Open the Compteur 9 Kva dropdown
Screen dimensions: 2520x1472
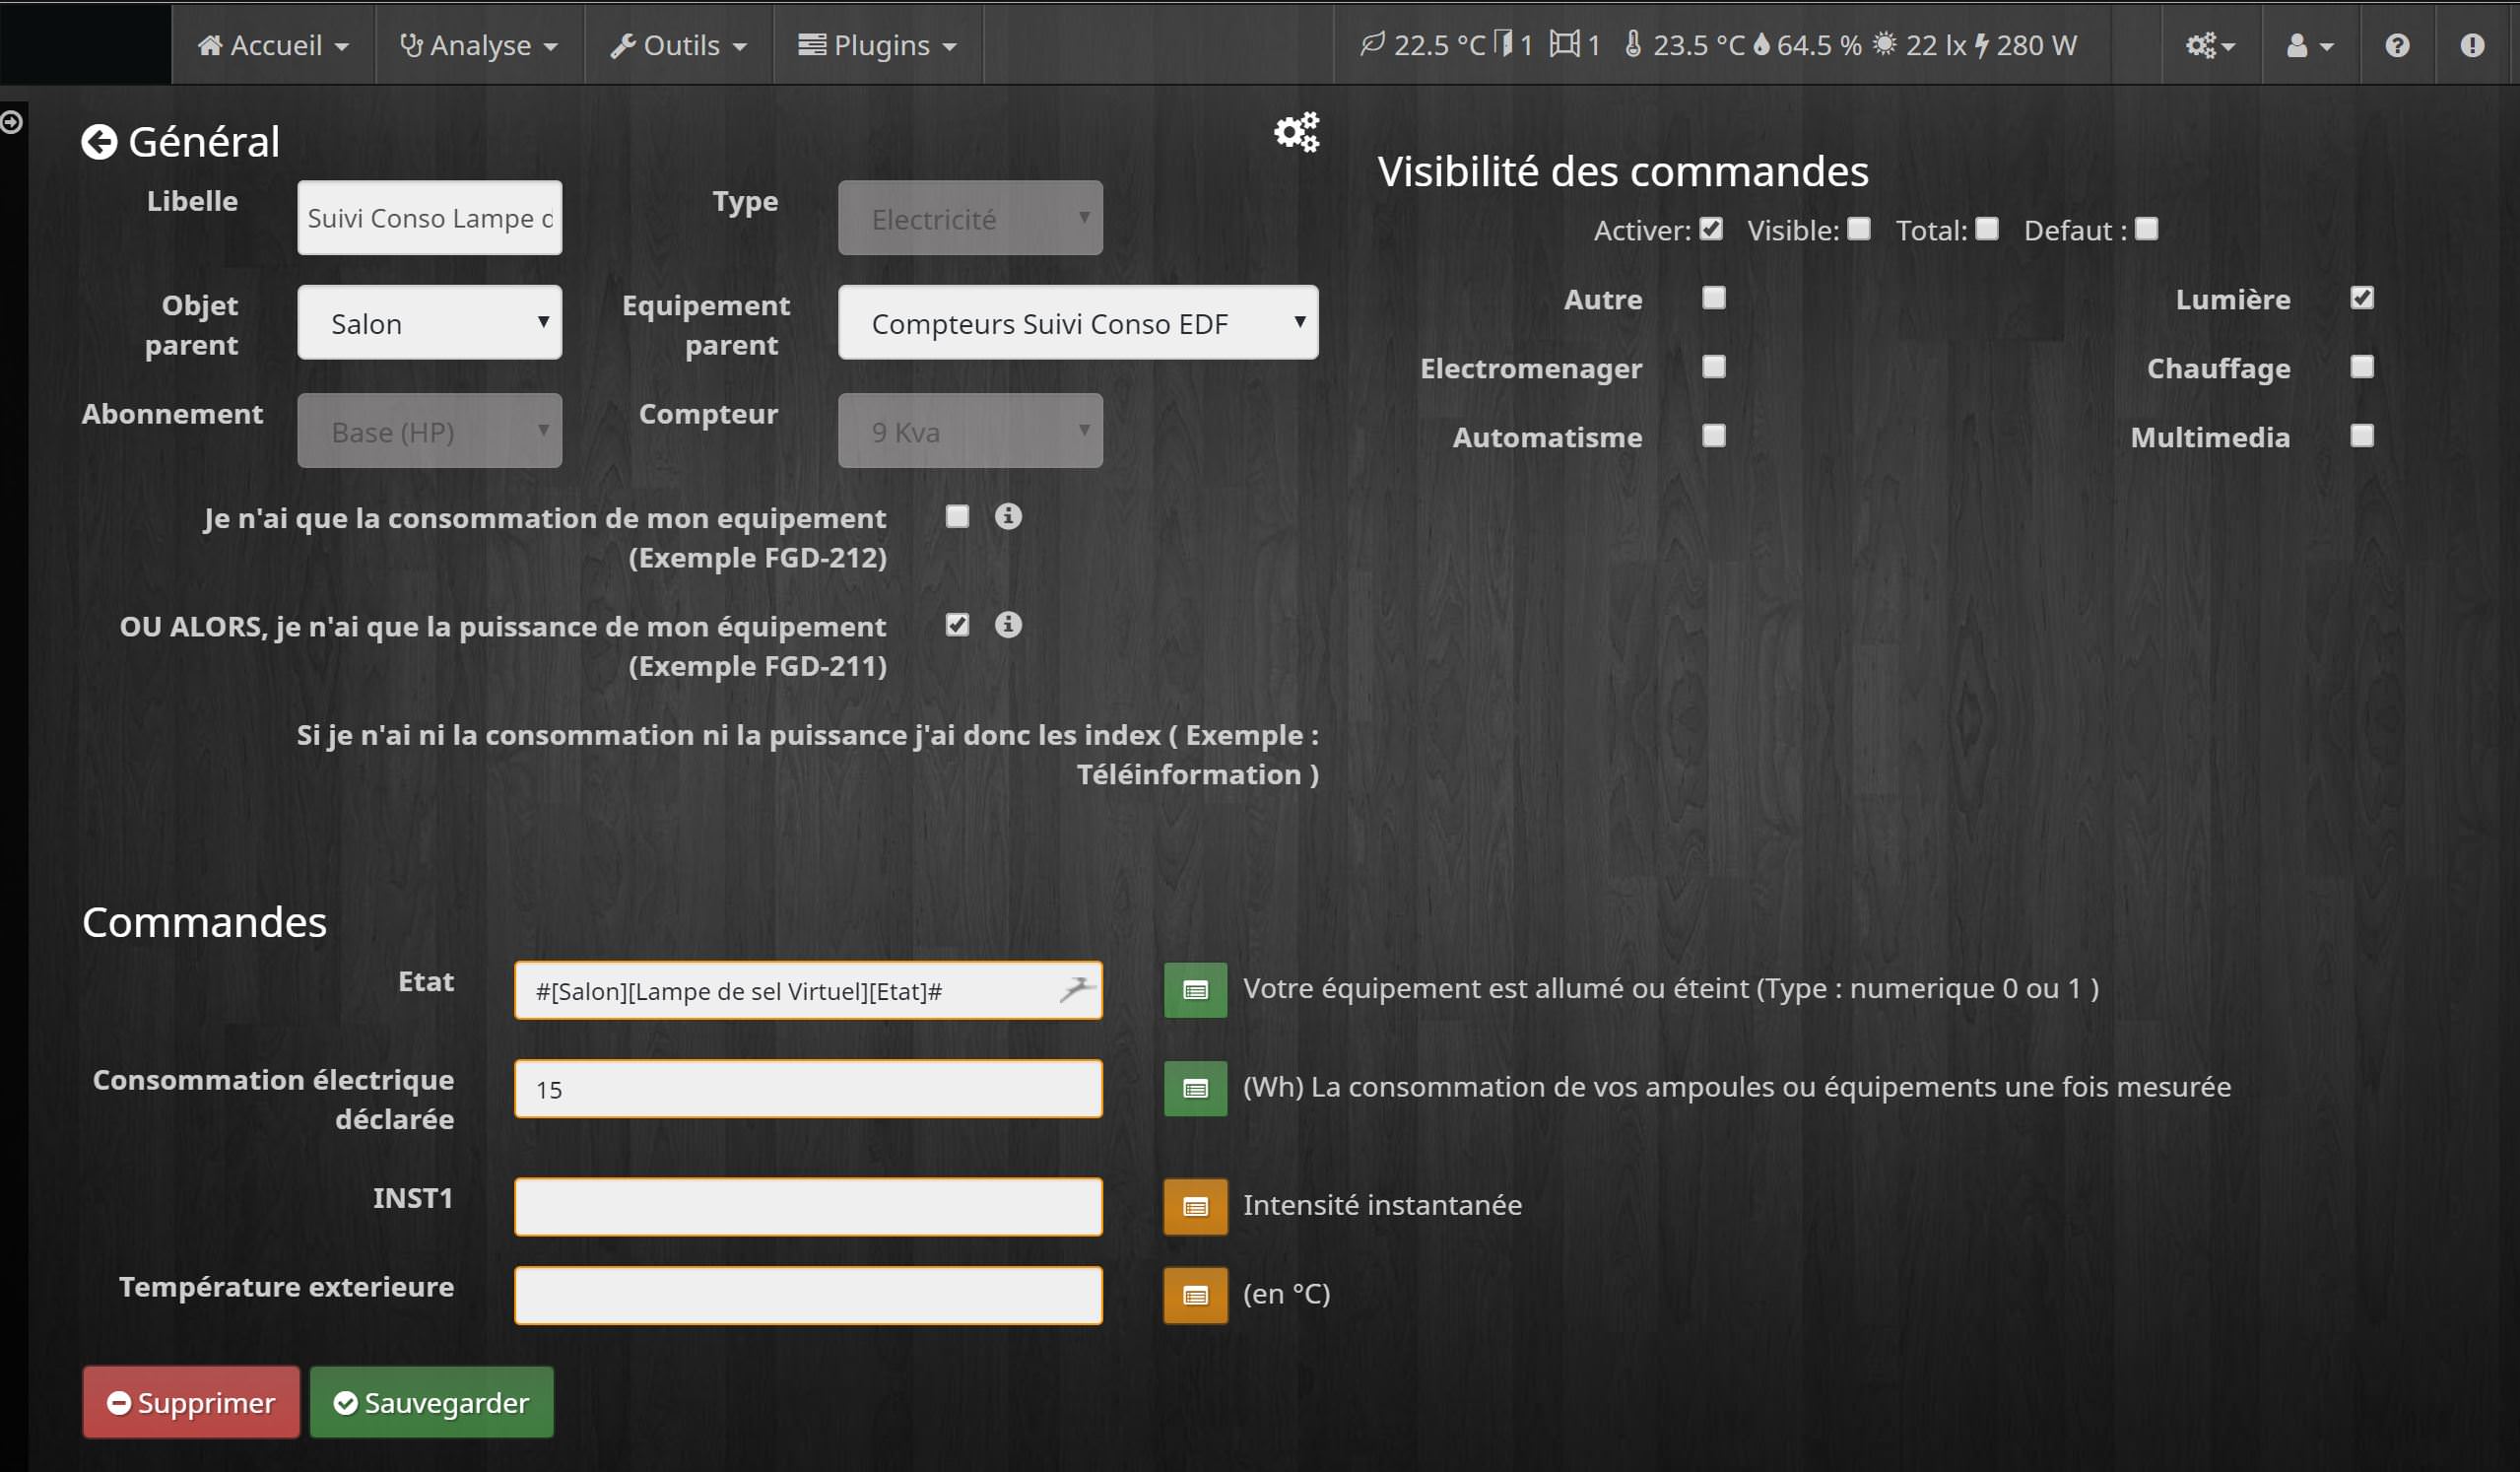point(970,431)
